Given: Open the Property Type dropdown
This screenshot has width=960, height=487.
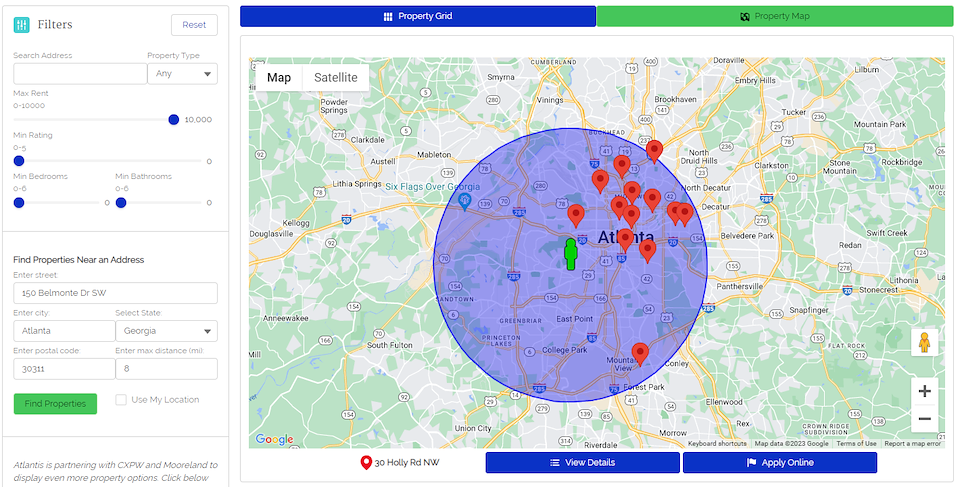Looking at the screenshot, I should pos(182,74).
